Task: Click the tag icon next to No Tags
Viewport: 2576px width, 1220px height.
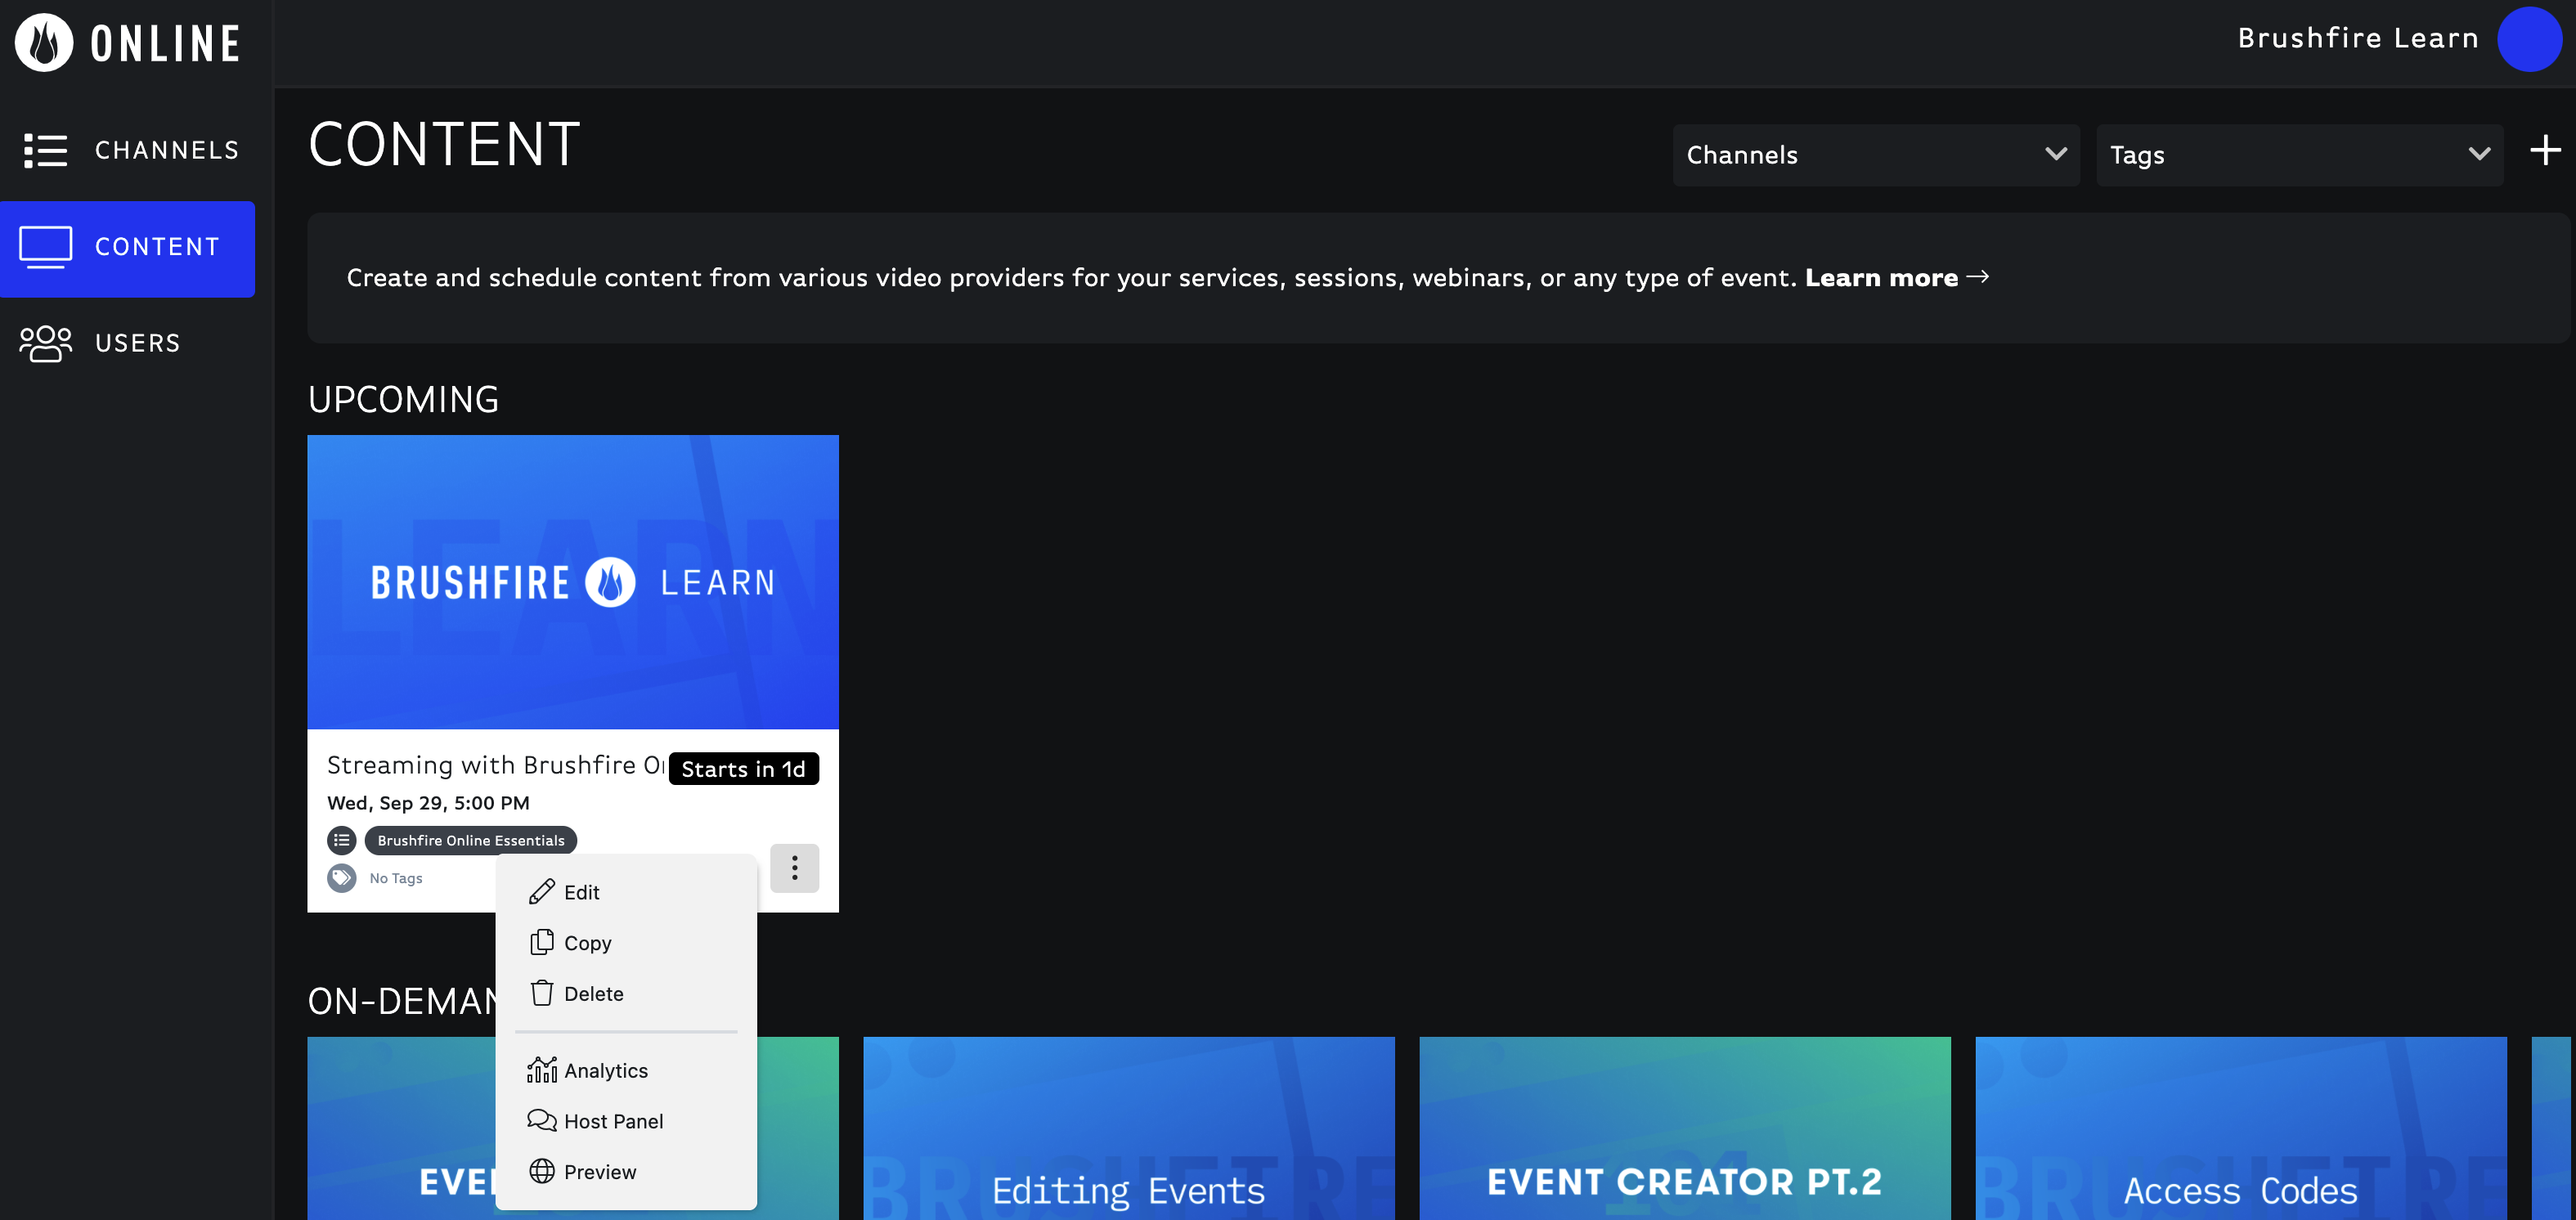Action: point(342,878)
